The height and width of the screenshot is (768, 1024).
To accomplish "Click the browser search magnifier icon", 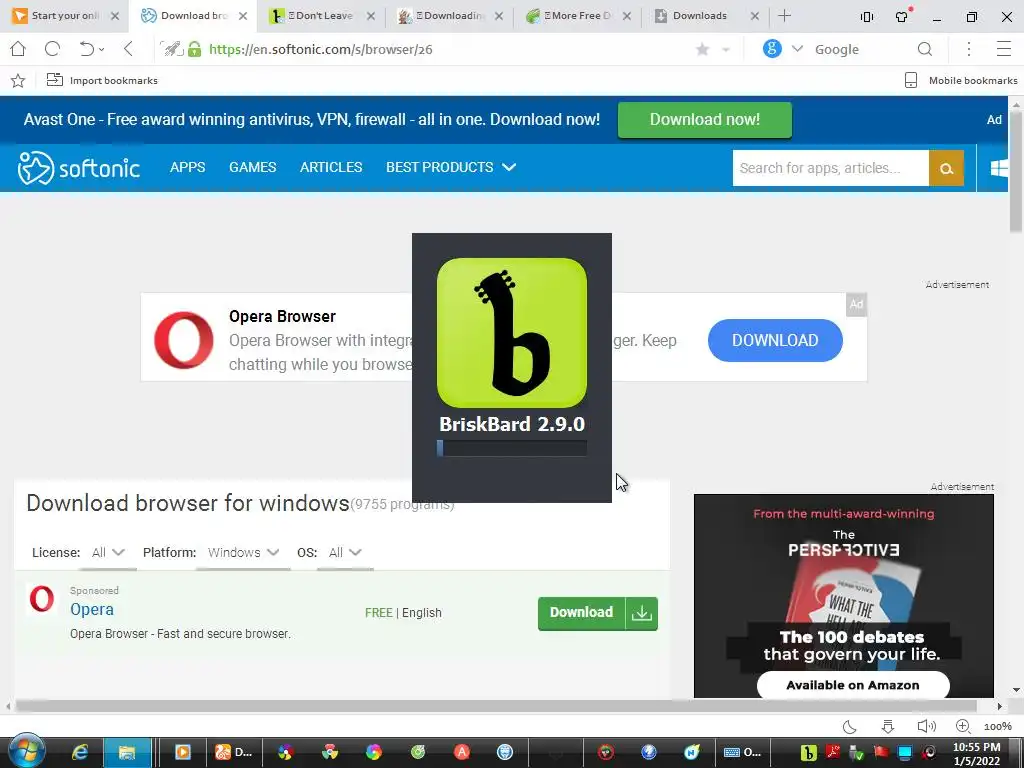I will coord(925,49).
